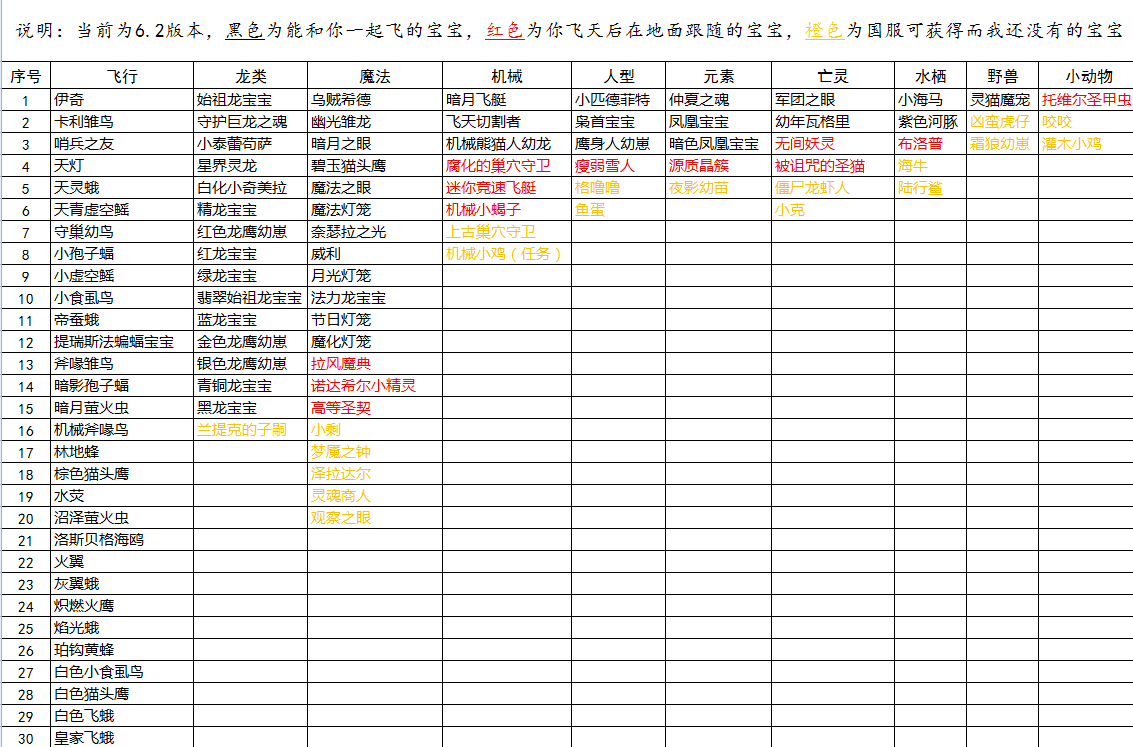
Task: Select red cell 源质晶簇
Action: [718, 165]
